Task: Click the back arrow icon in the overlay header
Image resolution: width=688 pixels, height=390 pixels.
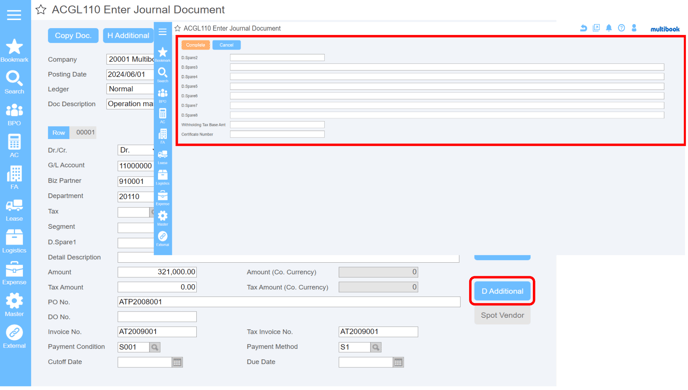Action: click(583, 28)
